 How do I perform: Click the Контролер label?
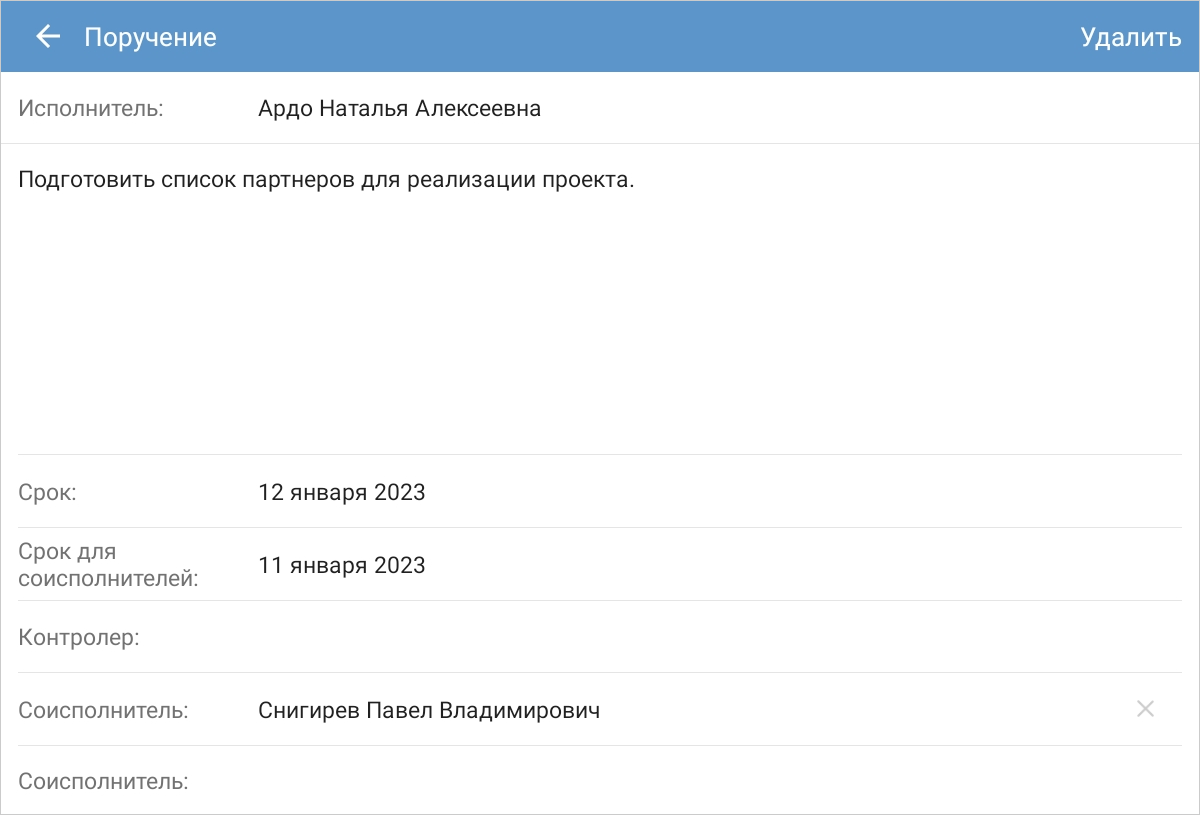click(78, 638)
